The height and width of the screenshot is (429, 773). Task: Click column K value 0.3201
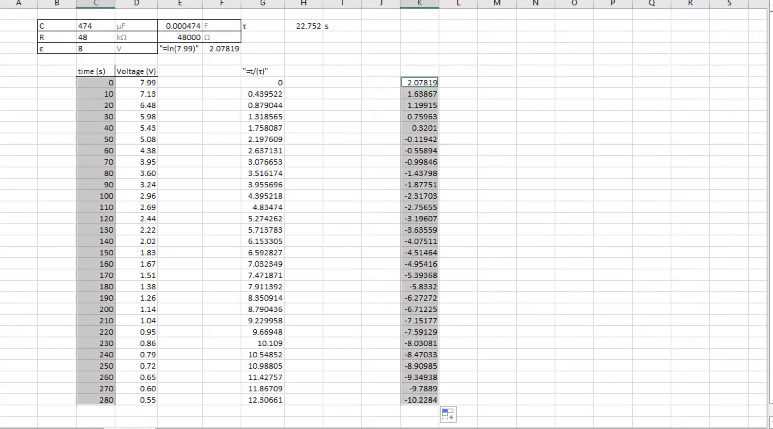click(420, 128)
